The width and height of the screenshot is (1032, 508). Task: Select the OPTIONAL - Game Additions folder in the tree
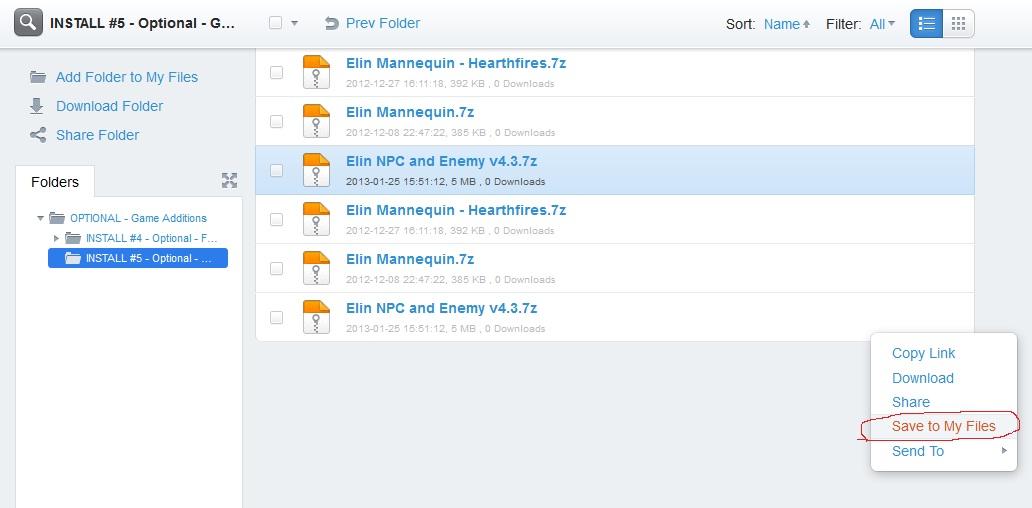click(x=138, y=218)
